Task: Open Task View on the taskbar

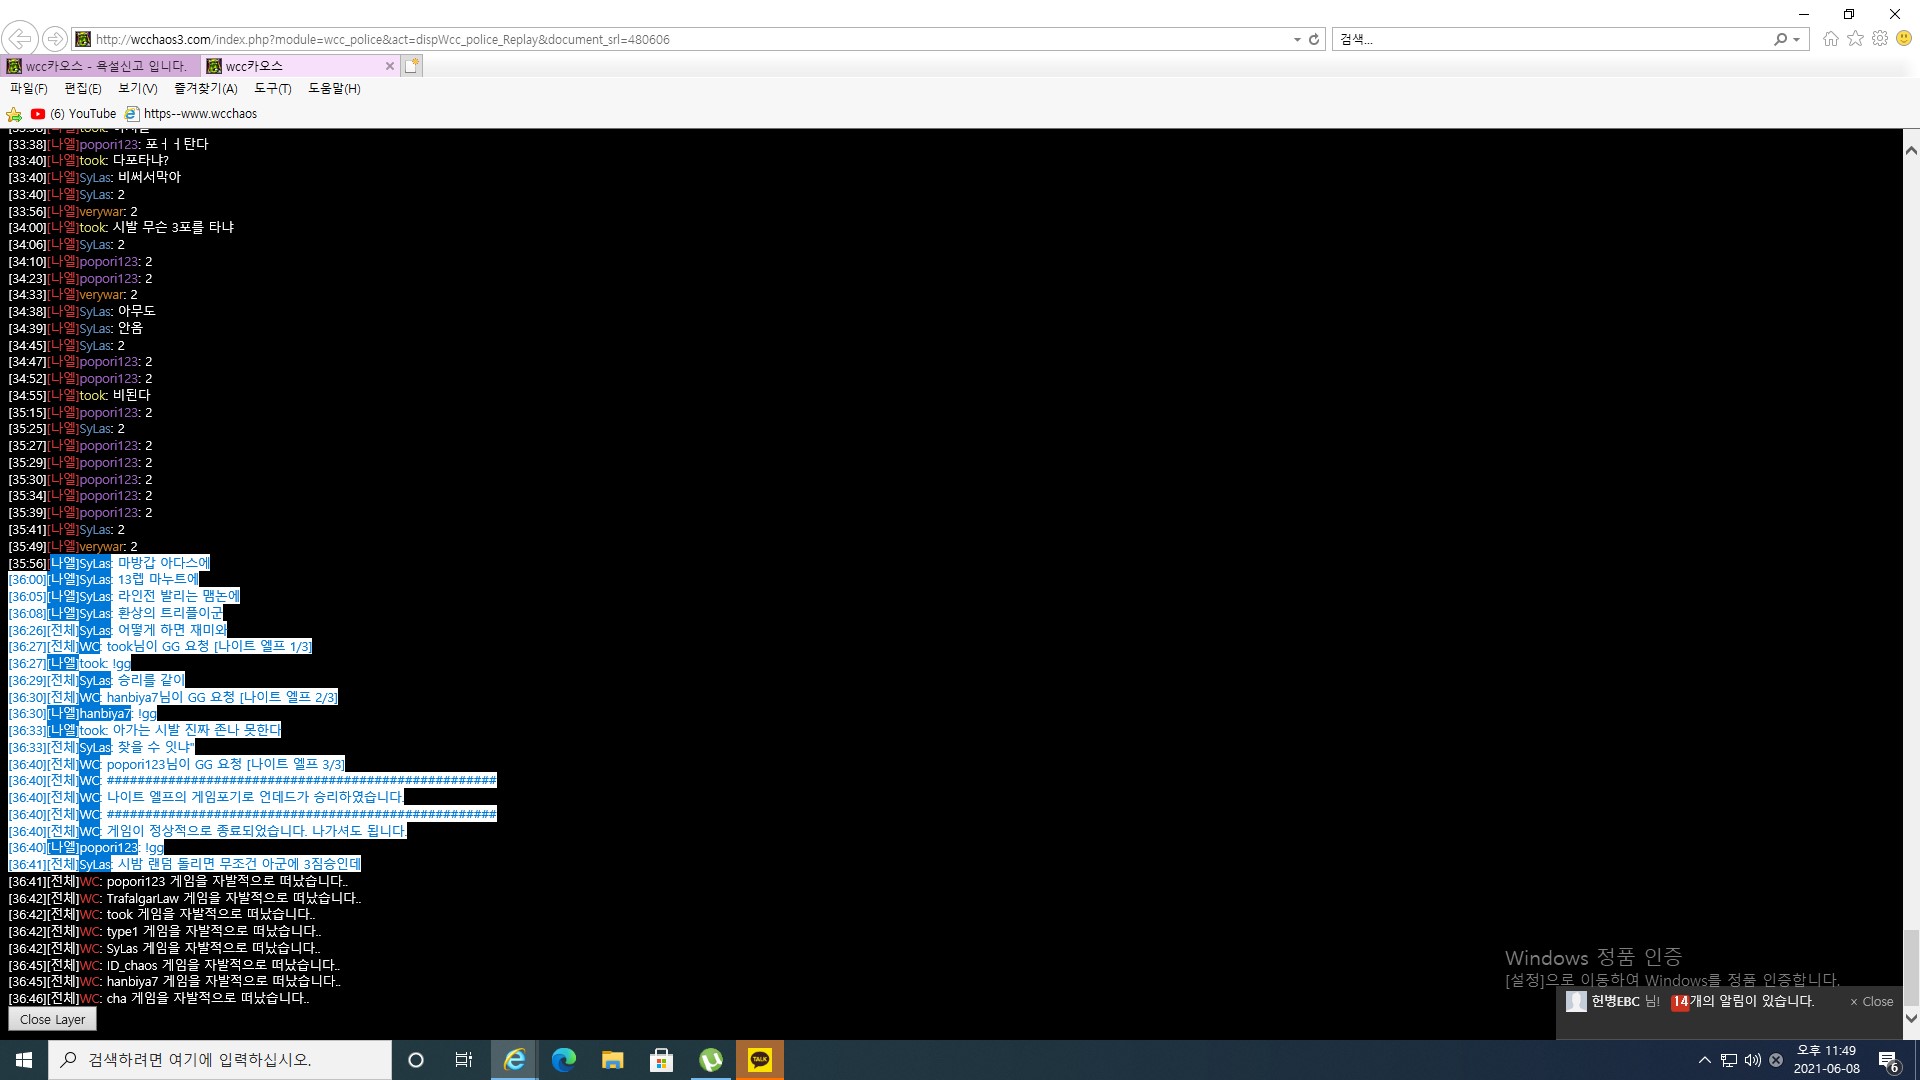Action: tap(464, 1060)
